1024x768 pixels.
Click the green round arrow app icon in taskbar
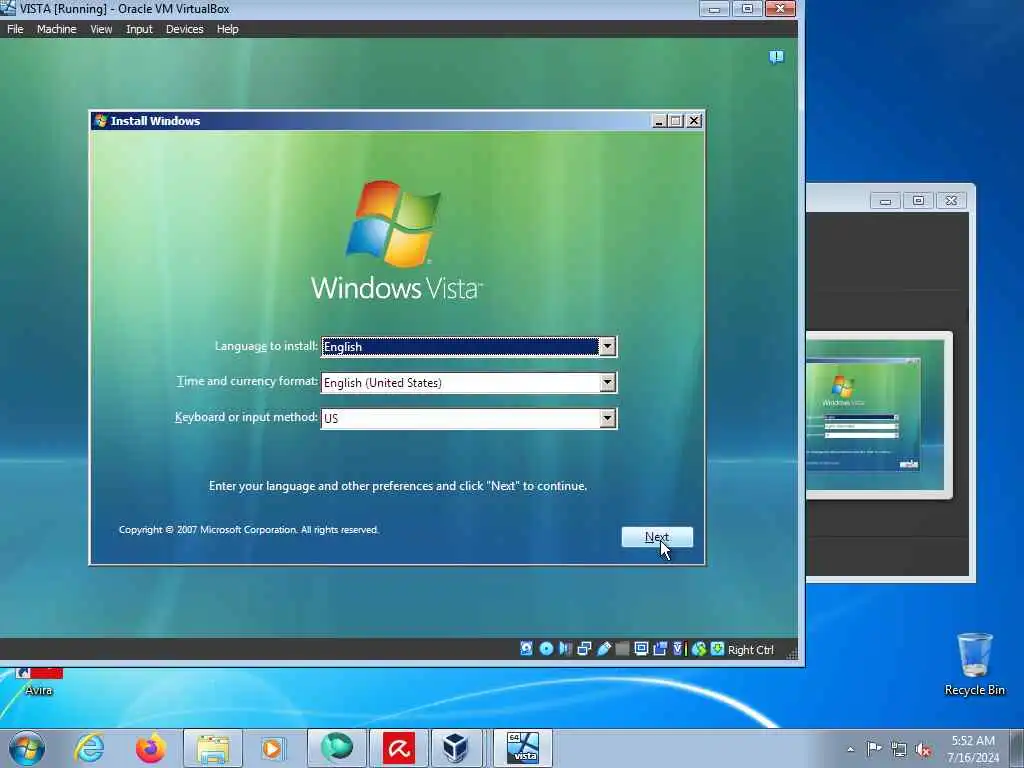(x=337, y=748)
